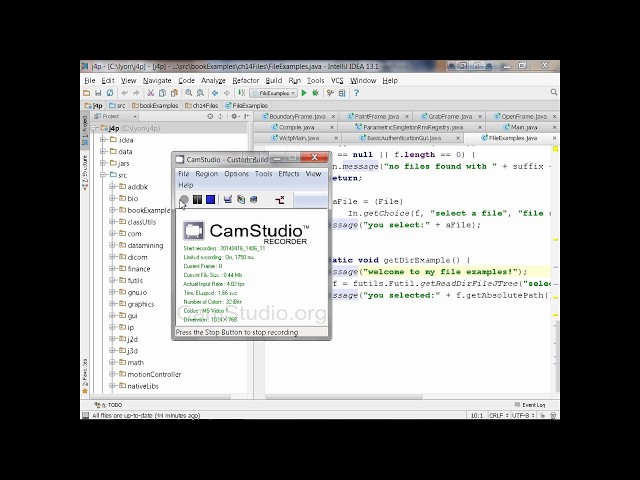Click the Copy toolbar icon
The width and height of the screenshot is (640, 480).
(162, 93)
